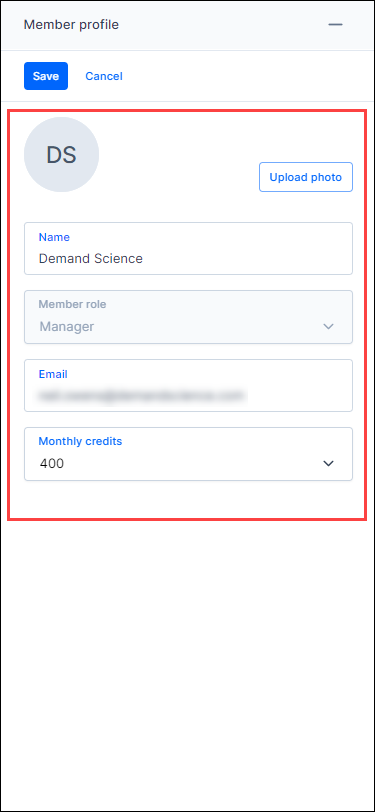375x812 pixels.
Task: Click the Monthly credits label
Action: (80, 441)
